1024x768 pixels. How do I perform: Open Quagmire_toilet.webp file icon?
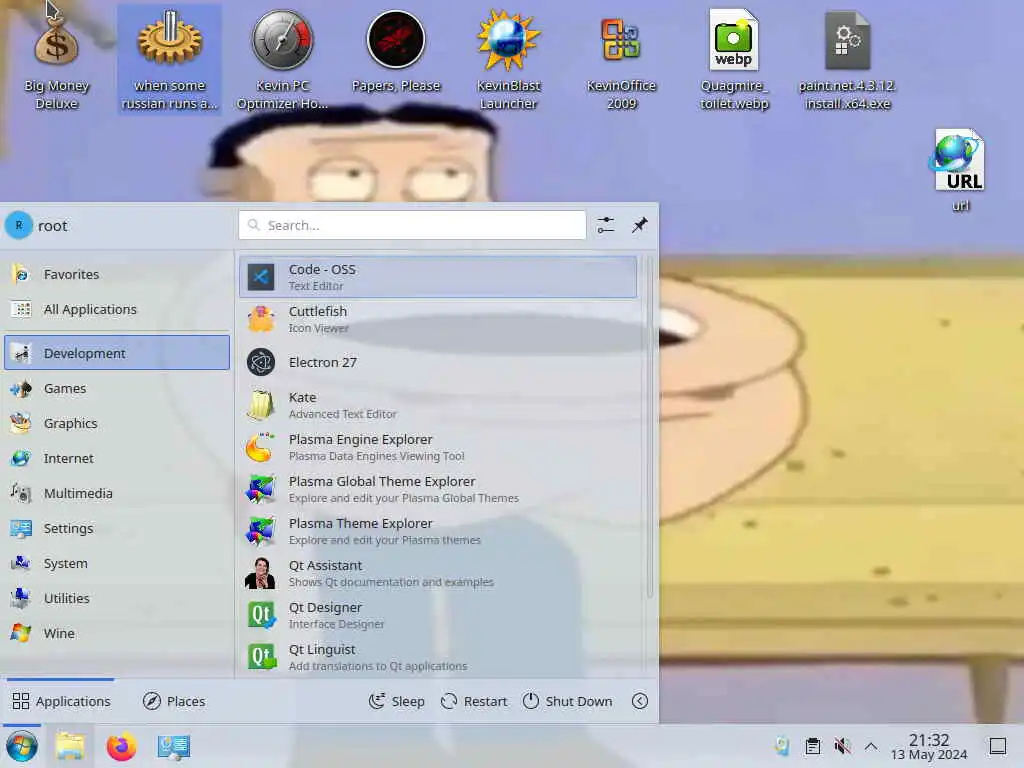(x=734, y=60)
